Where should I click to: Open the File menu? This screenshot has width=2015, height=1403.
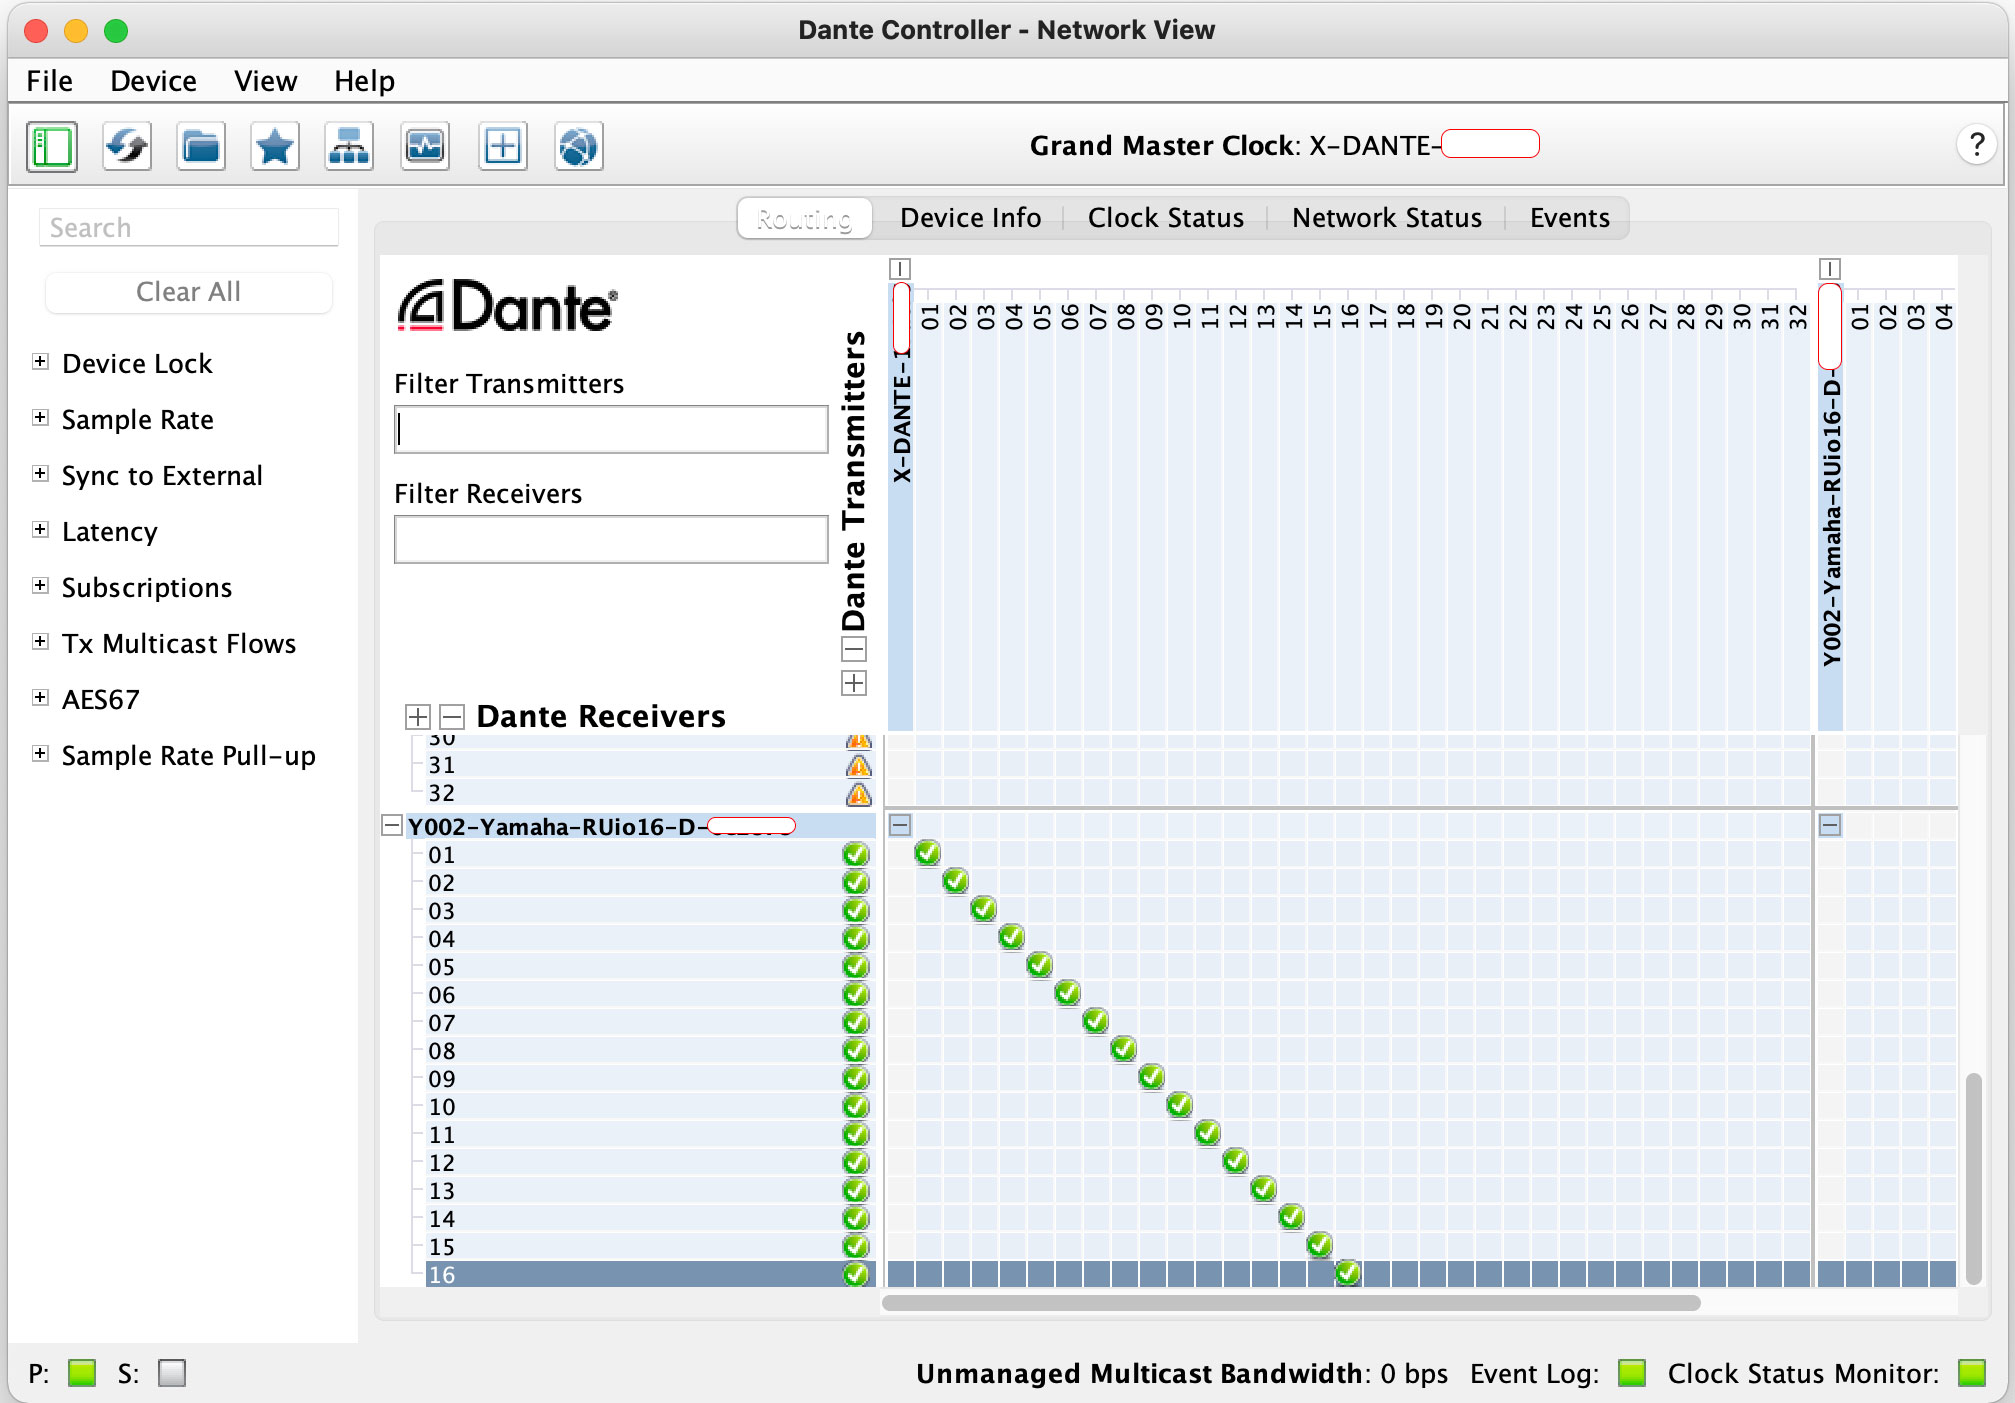pos(49,81)
